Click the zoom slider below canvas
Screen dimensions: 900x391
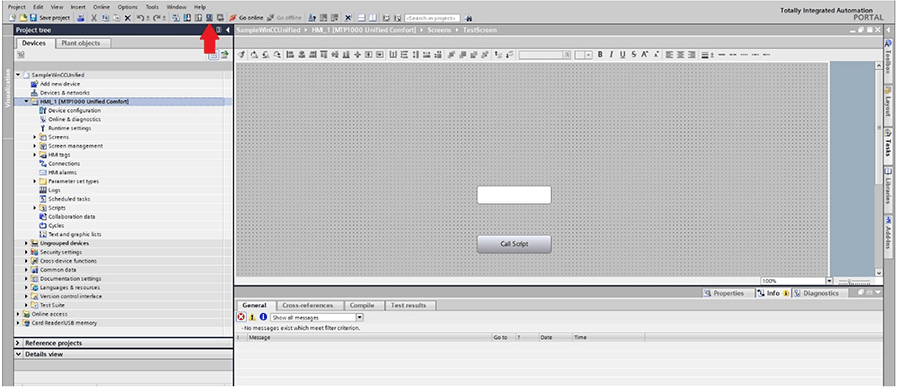pyautogui.click(x=854, y=281)
